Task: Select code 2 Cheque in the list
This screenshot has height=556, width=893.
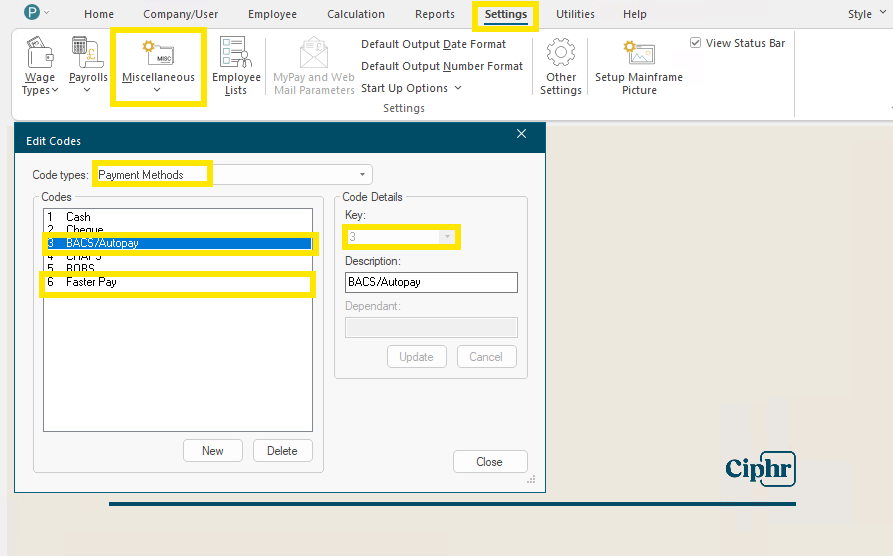Action: pyautogui.click(x=178, y=230)
